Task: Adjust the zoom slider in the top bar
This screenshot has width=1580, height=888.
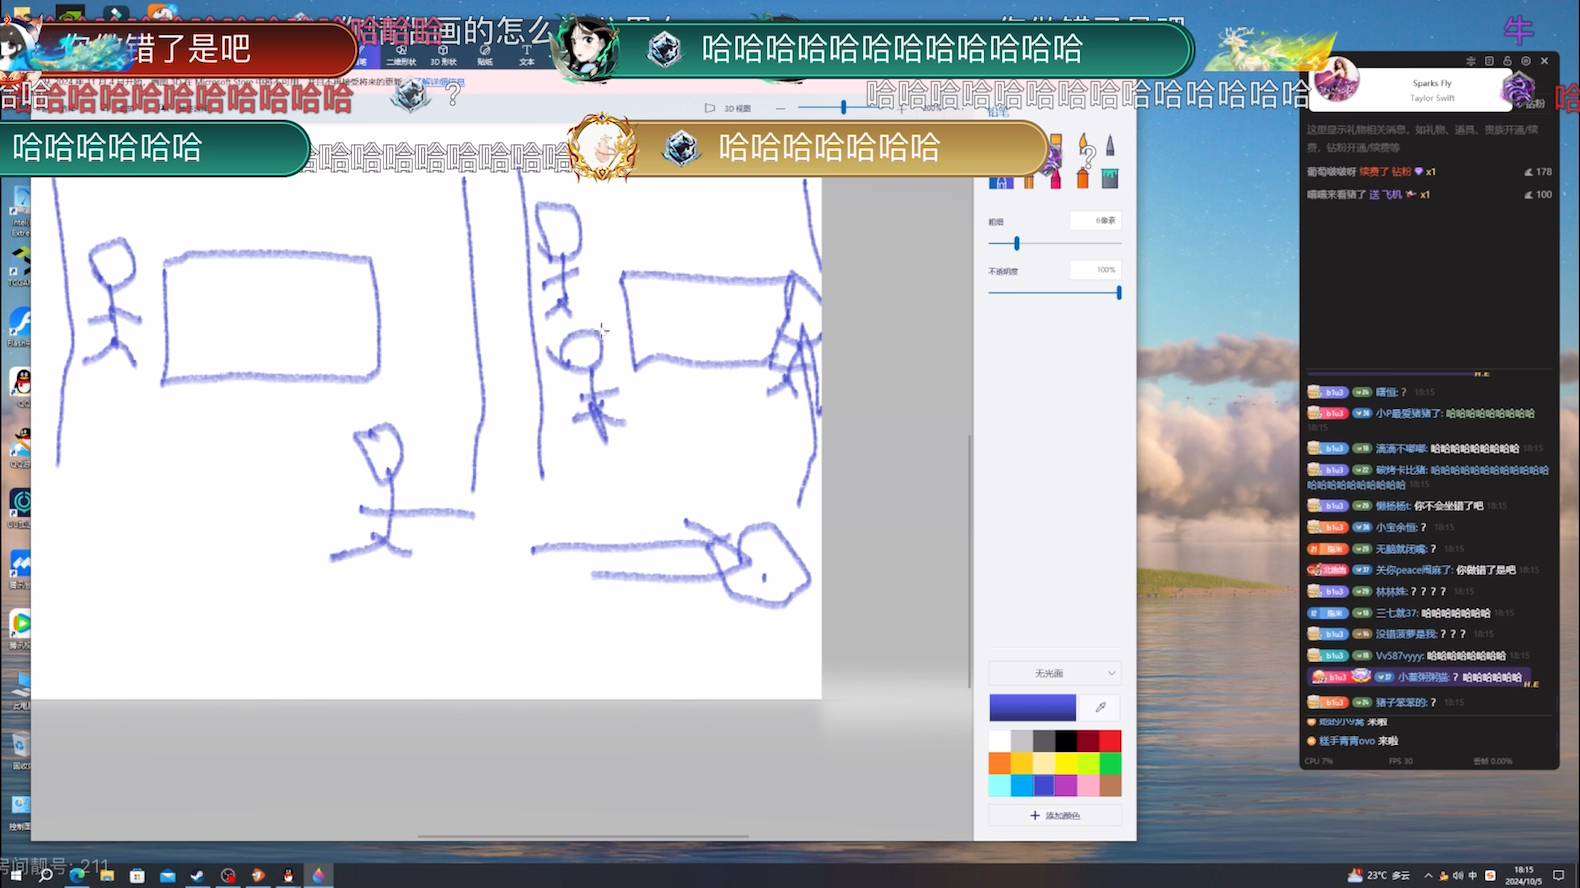Action: (x=843, y=107)
